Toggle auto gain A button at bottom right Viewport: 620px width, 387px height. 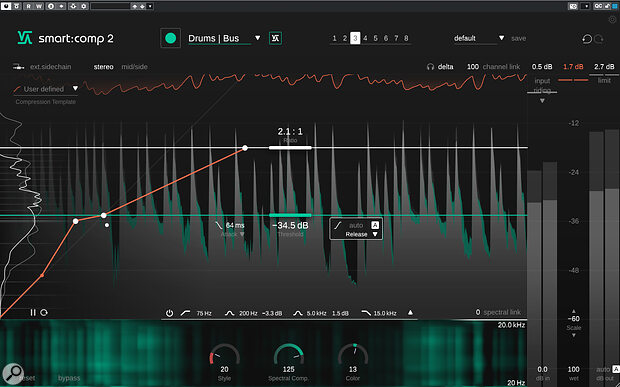point(616,369)
